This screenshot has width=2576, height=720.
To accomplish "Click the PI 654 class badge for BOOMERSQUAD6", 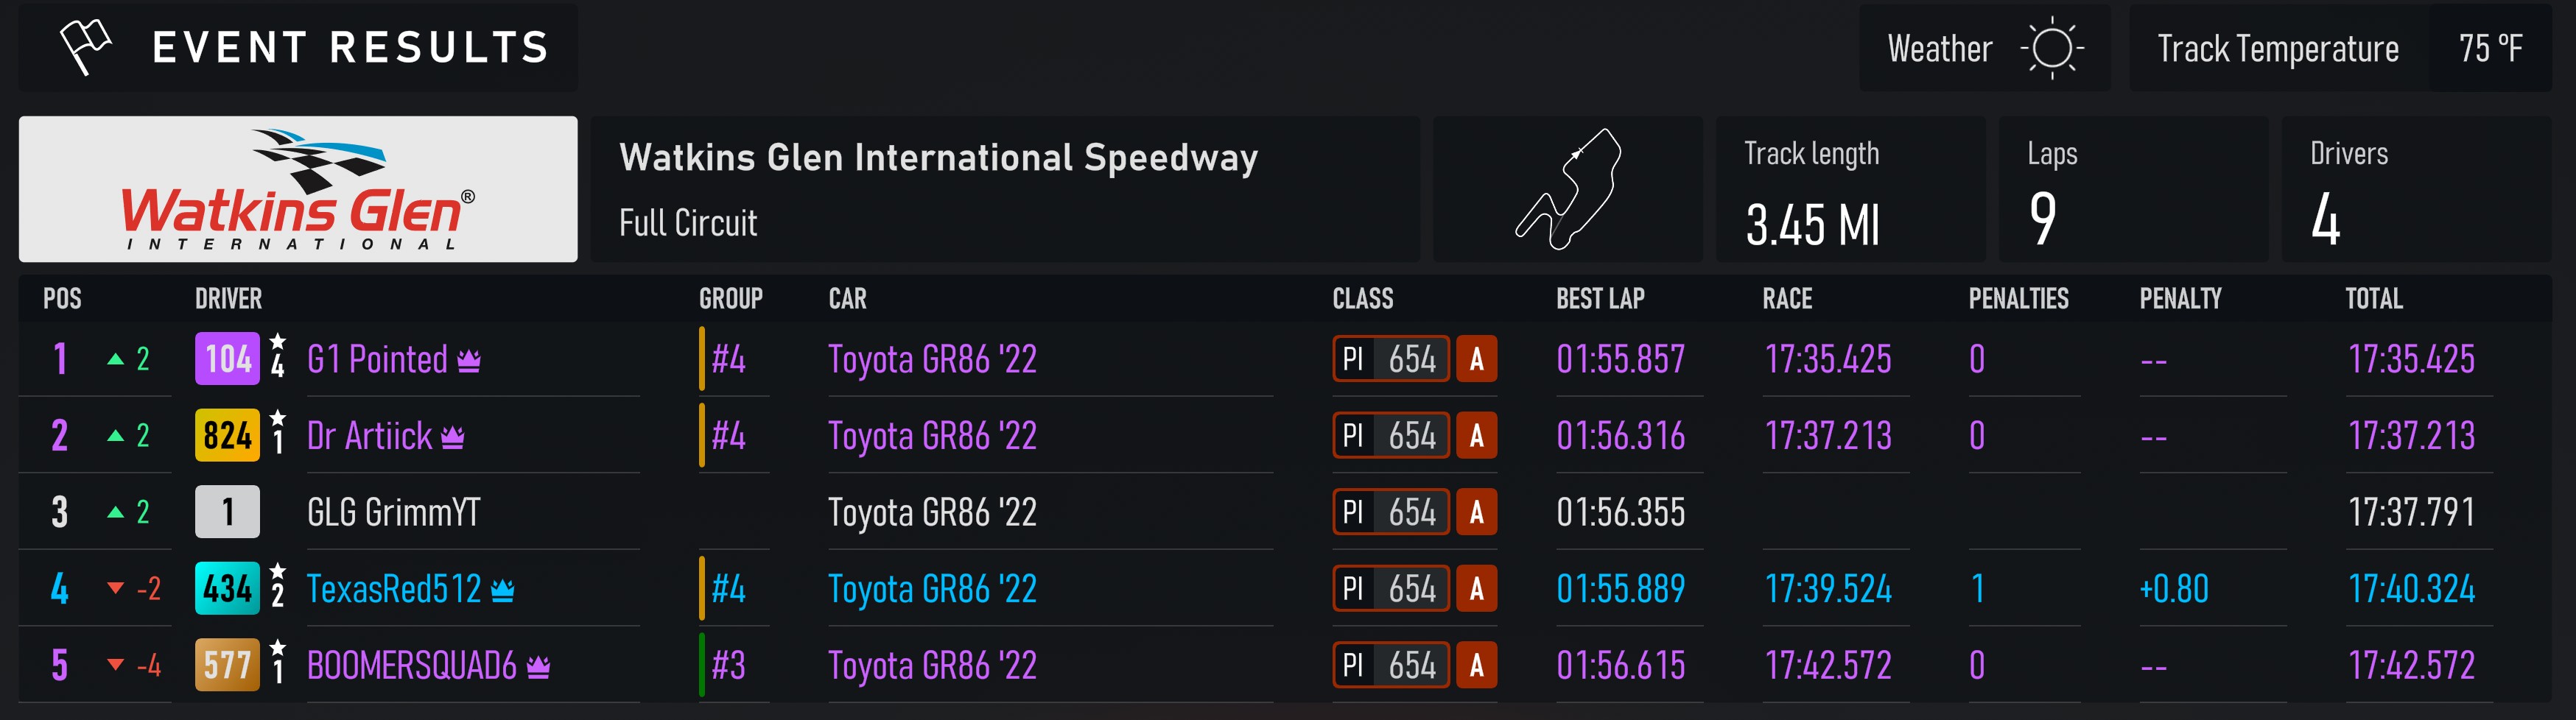I will pos(1391,665).
